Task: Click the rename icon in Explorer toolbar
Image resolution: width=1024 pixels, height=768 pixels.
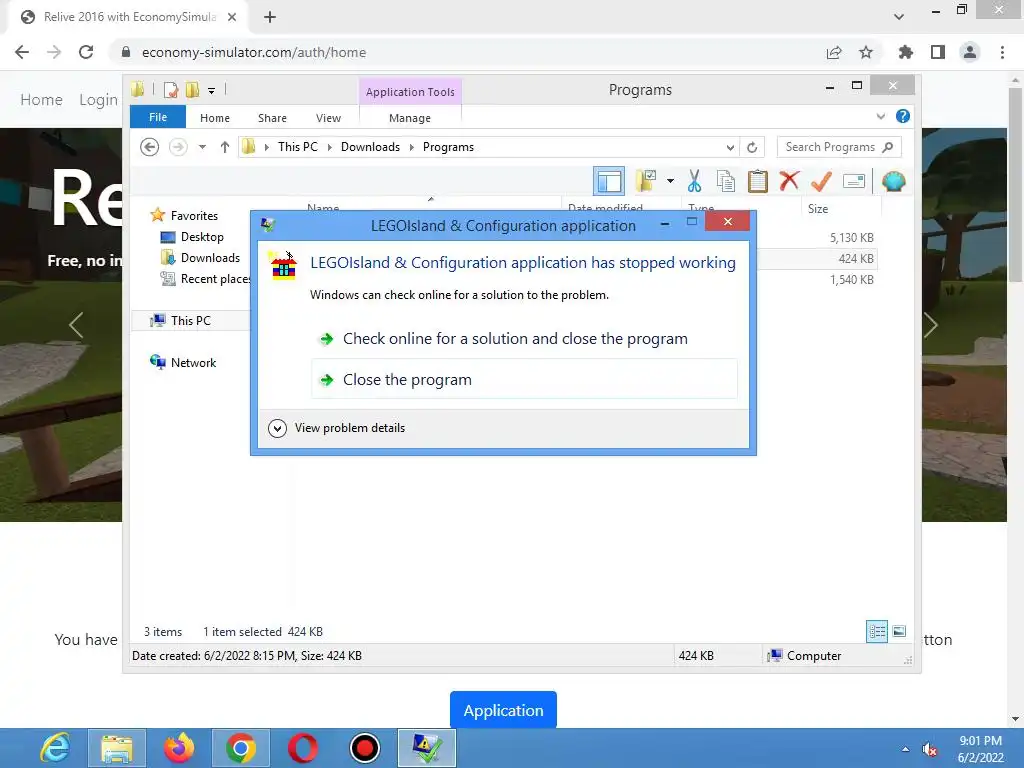Action: [x=854, y=181]
